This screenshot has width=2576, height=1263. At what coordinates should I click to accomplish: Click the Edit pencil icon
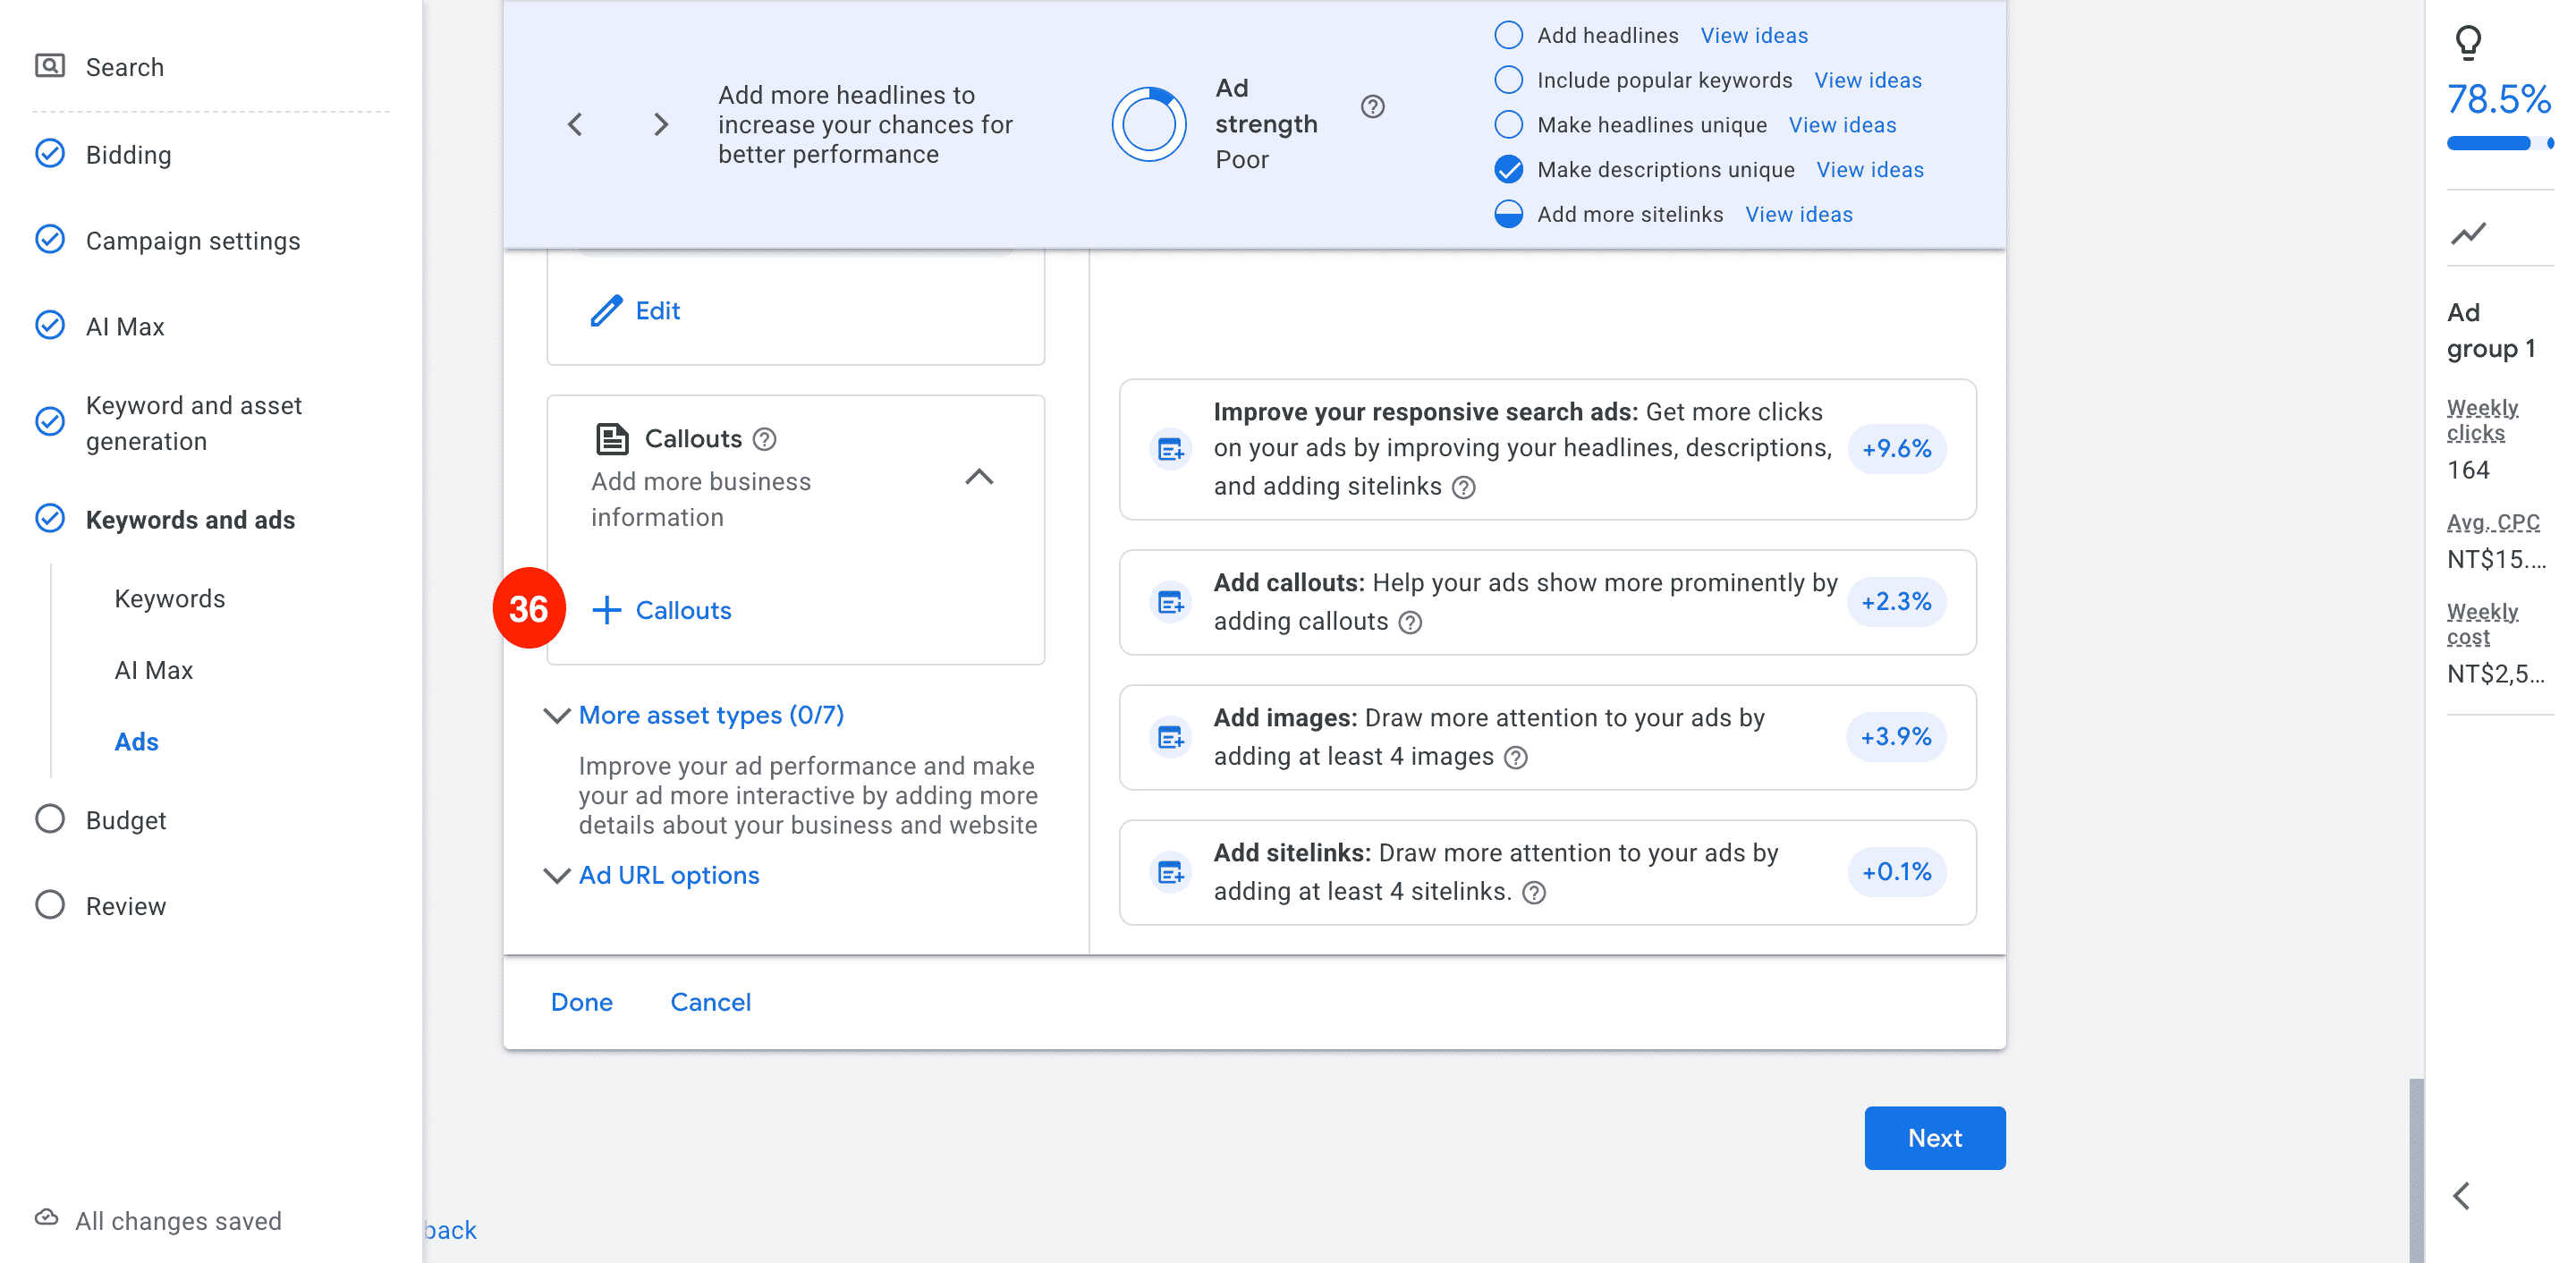pyautogui.click(x=606, y=311)
